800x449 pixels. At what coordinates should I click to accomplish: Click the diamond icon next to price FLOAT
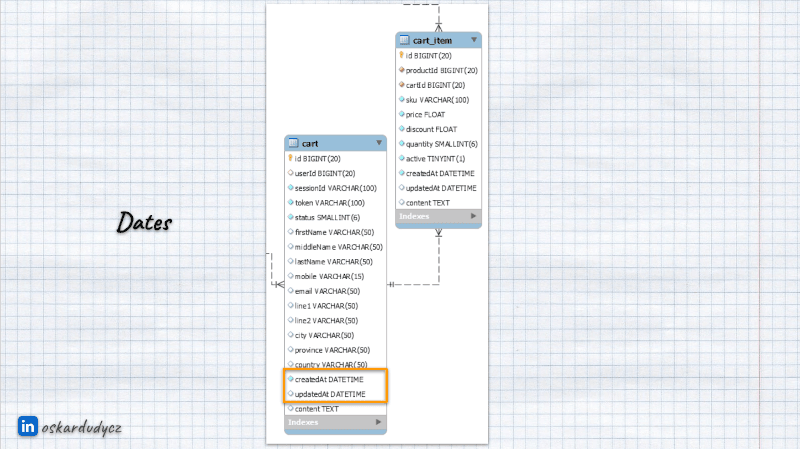click(402, 114)
